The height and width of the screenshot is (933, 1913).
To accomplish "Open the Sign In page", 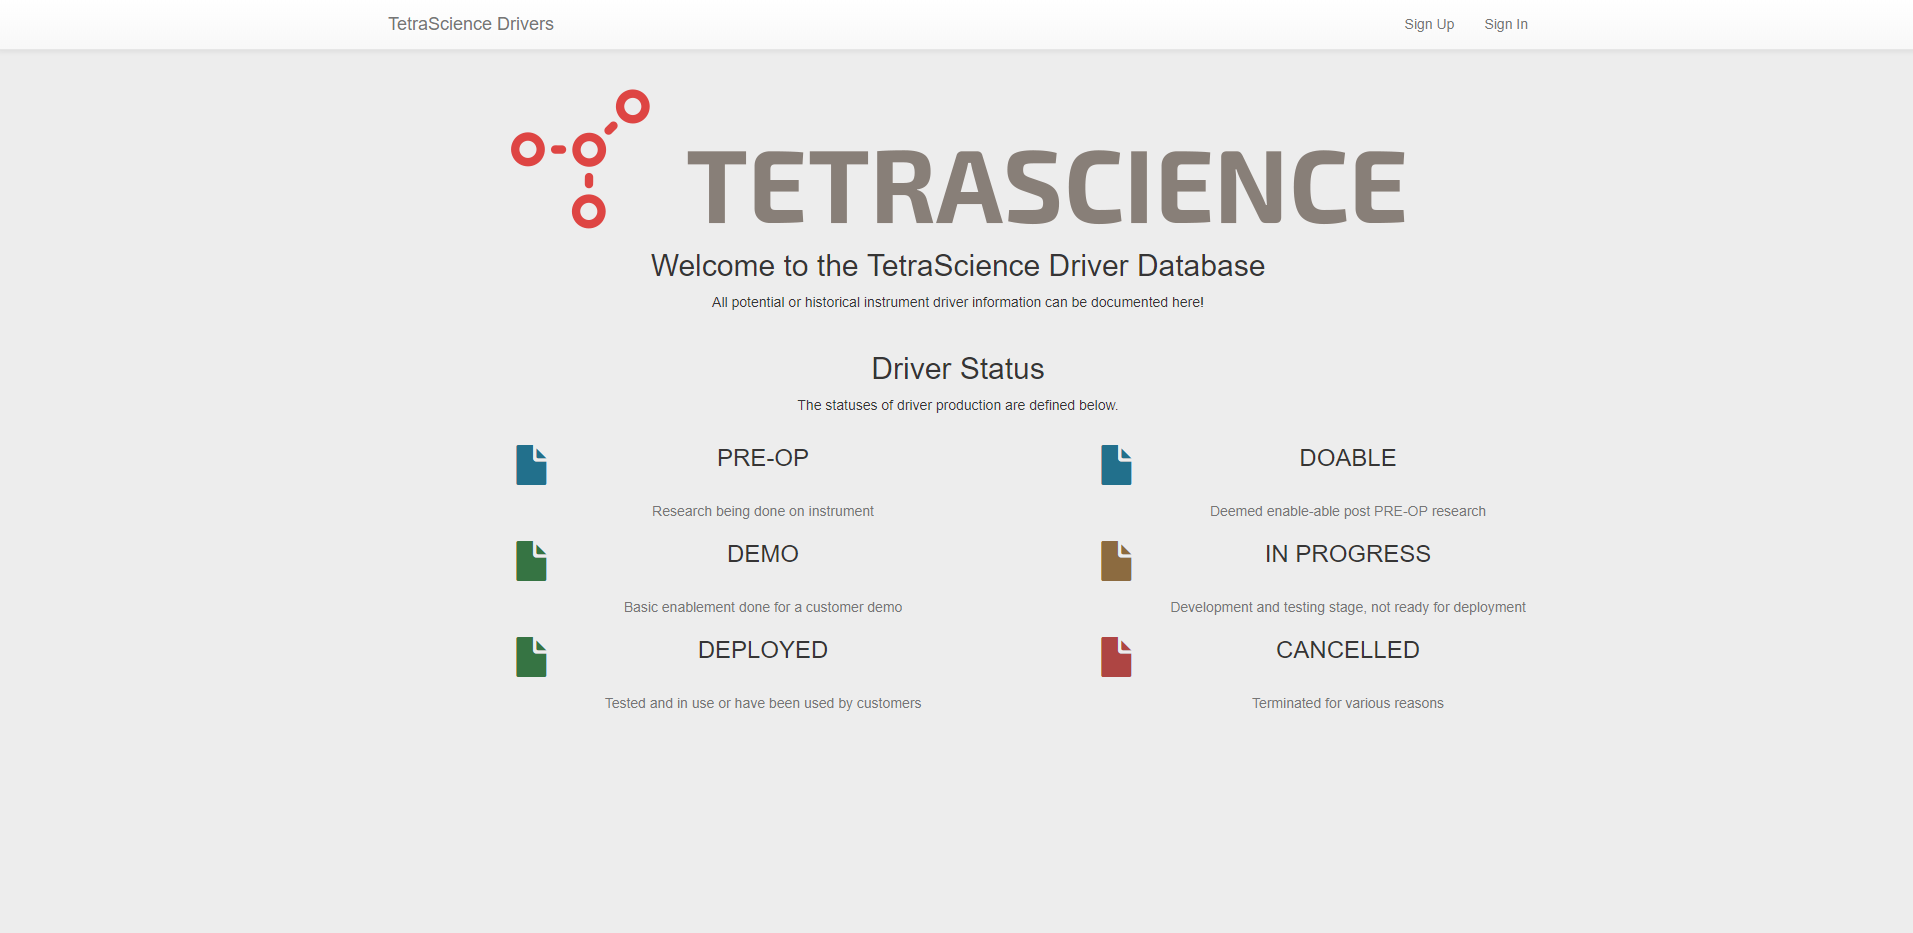I will [1505, 24].
